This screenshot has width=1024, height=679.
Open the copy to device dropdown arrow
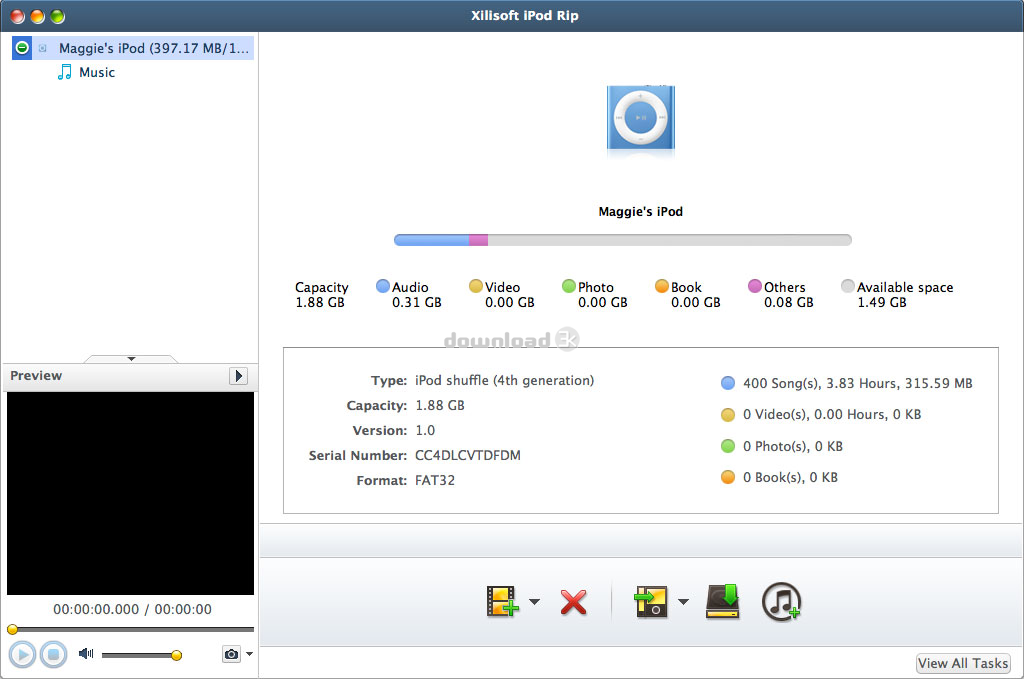click(x=683, y=602)
